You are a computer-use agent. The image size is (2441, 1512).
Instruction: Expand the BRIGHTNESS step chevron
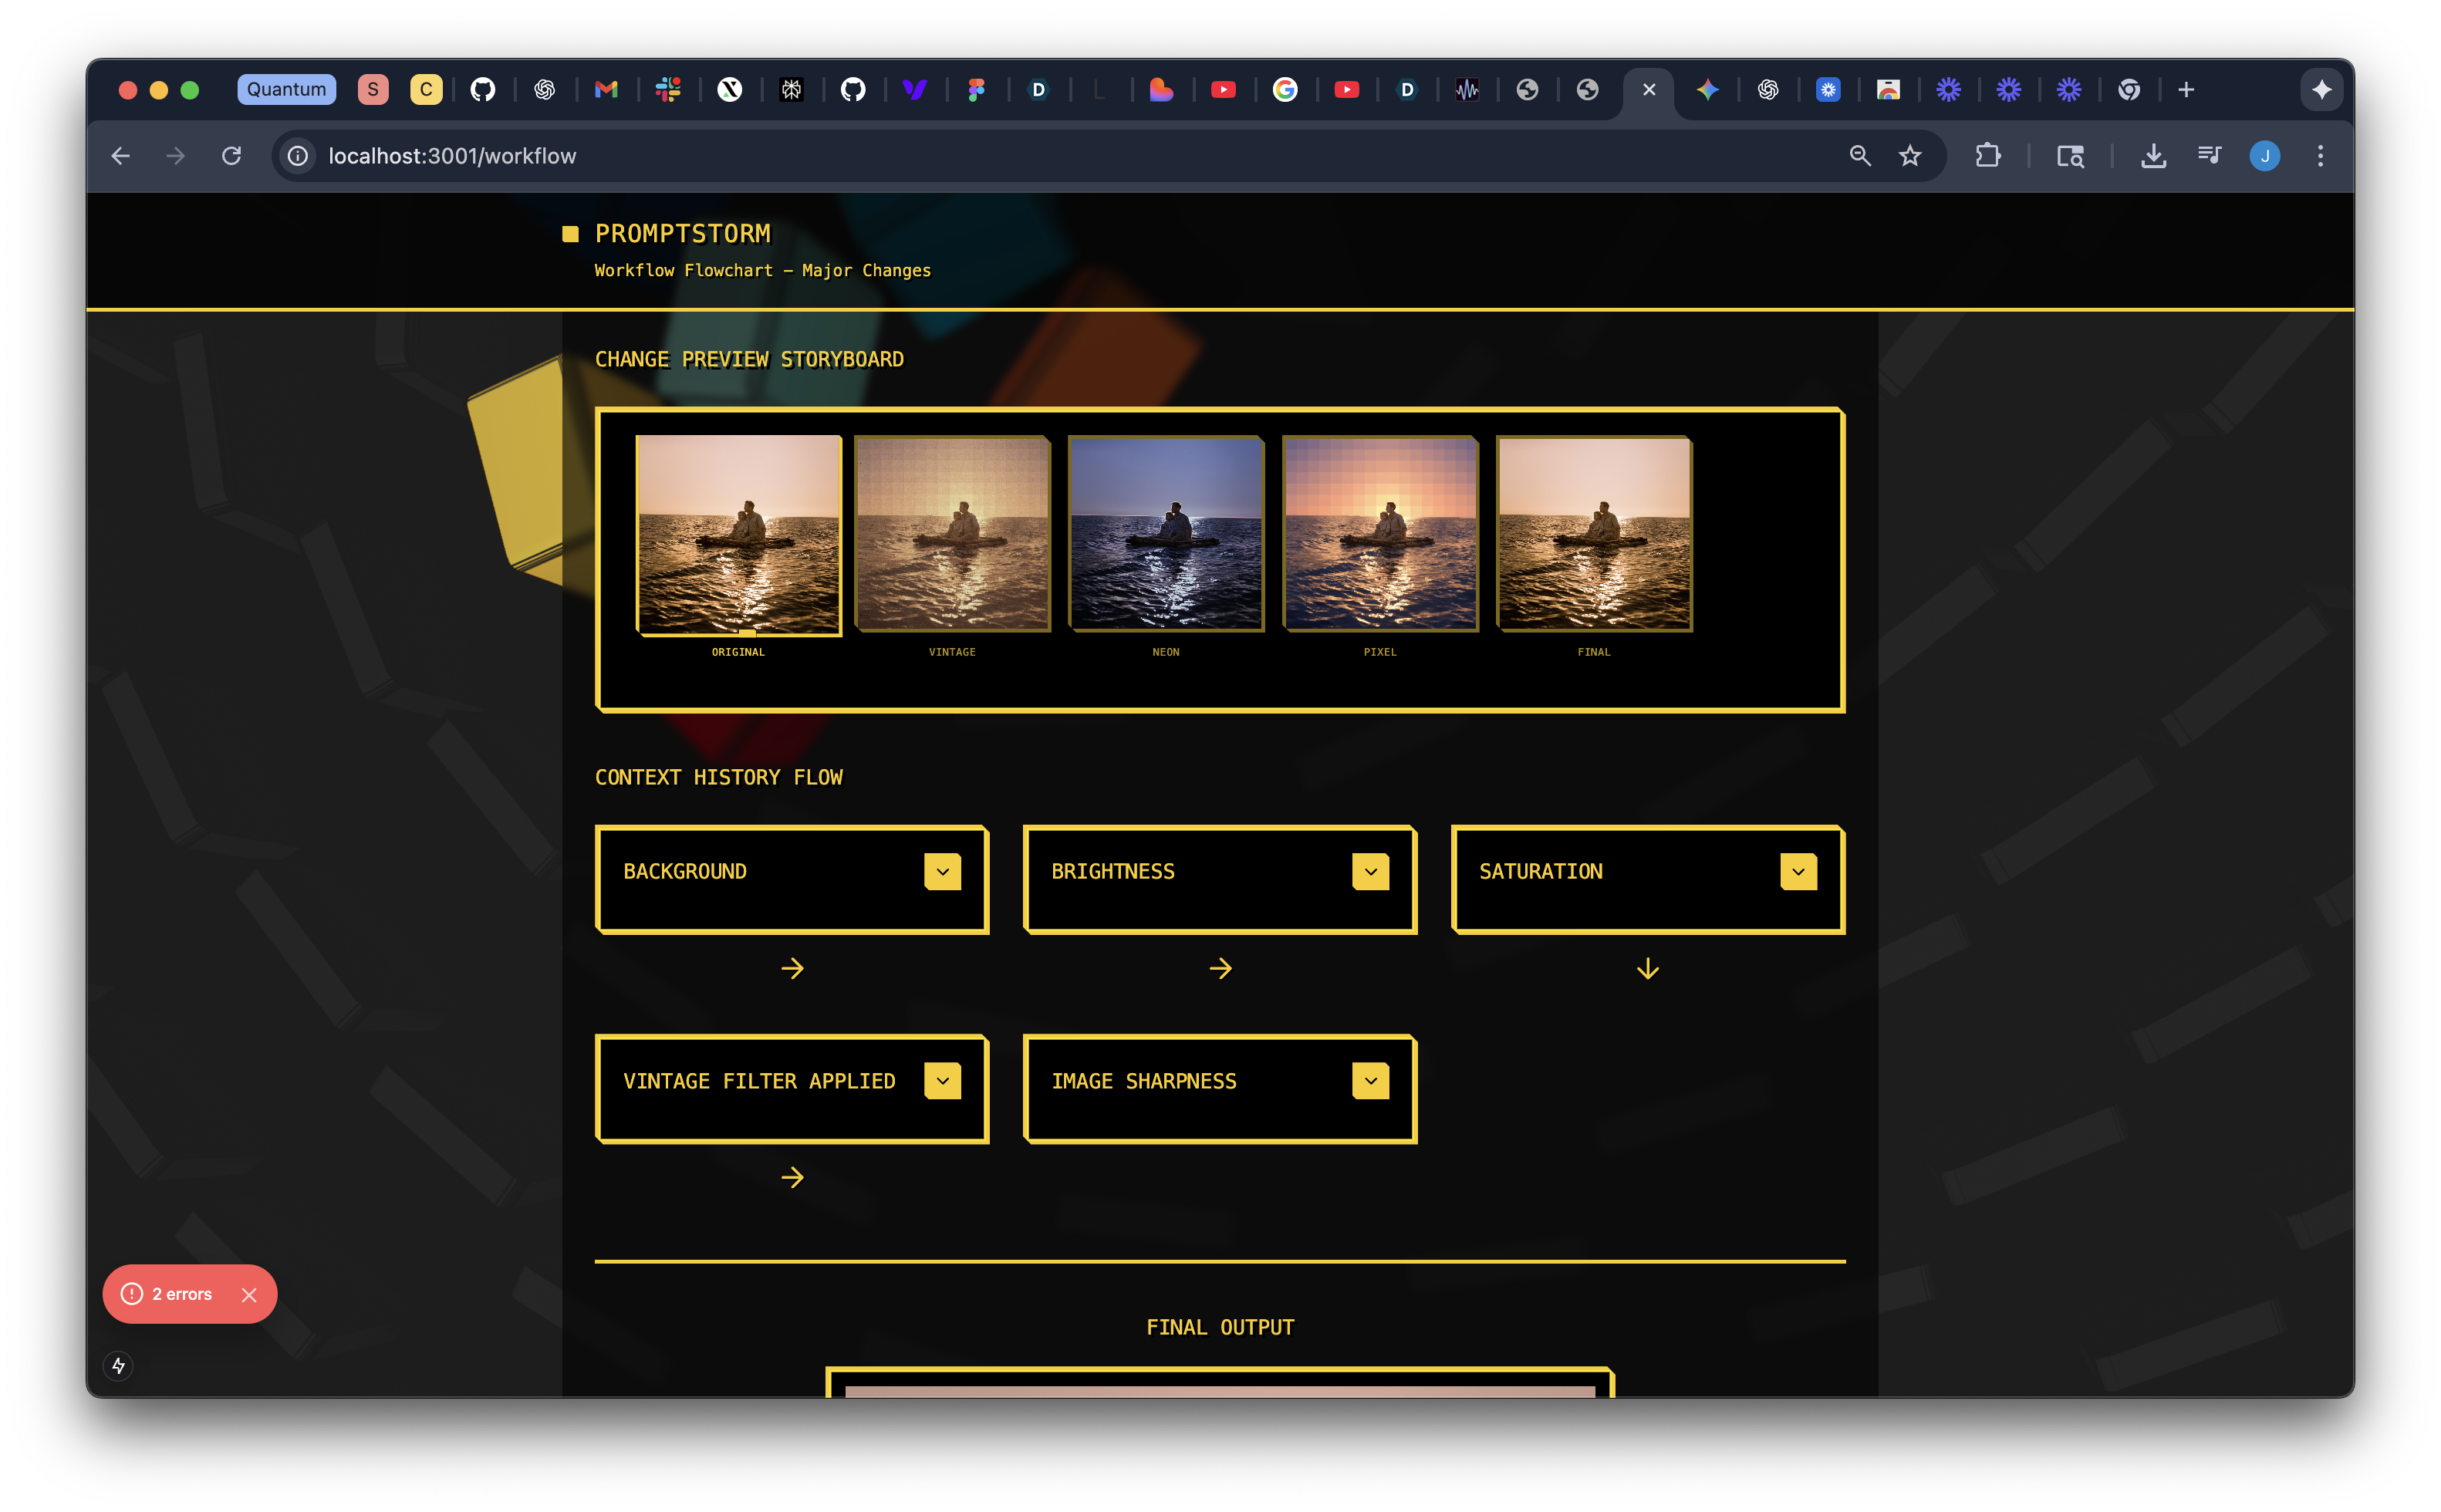coord(1370,871)
